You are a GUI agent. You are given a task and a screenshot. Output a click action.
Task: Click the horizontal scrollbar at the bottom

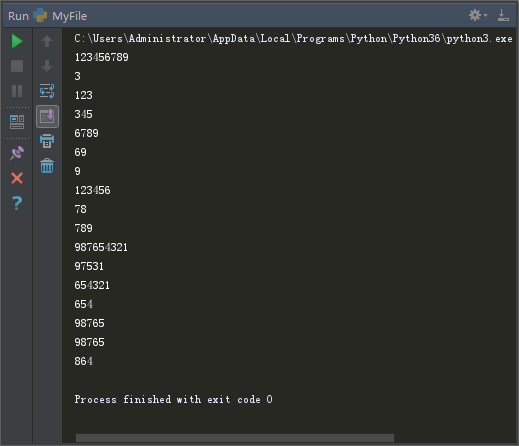tap(235, 438)
